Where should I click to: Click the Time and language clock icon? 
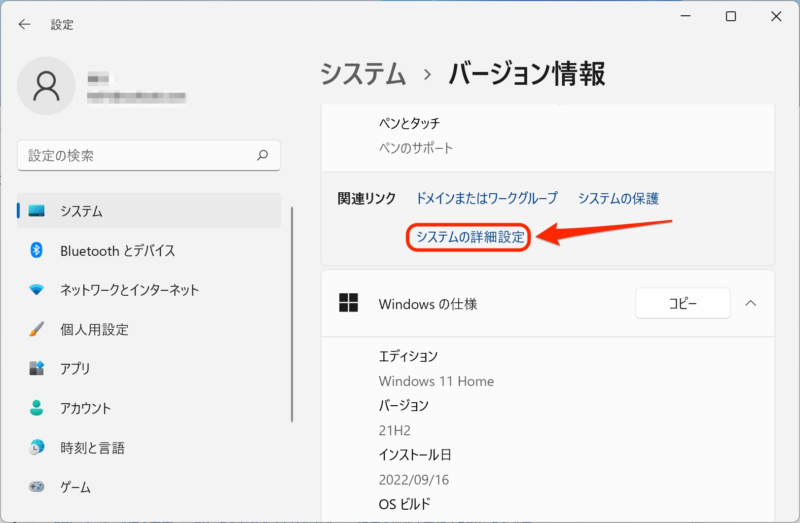[36, 447]
